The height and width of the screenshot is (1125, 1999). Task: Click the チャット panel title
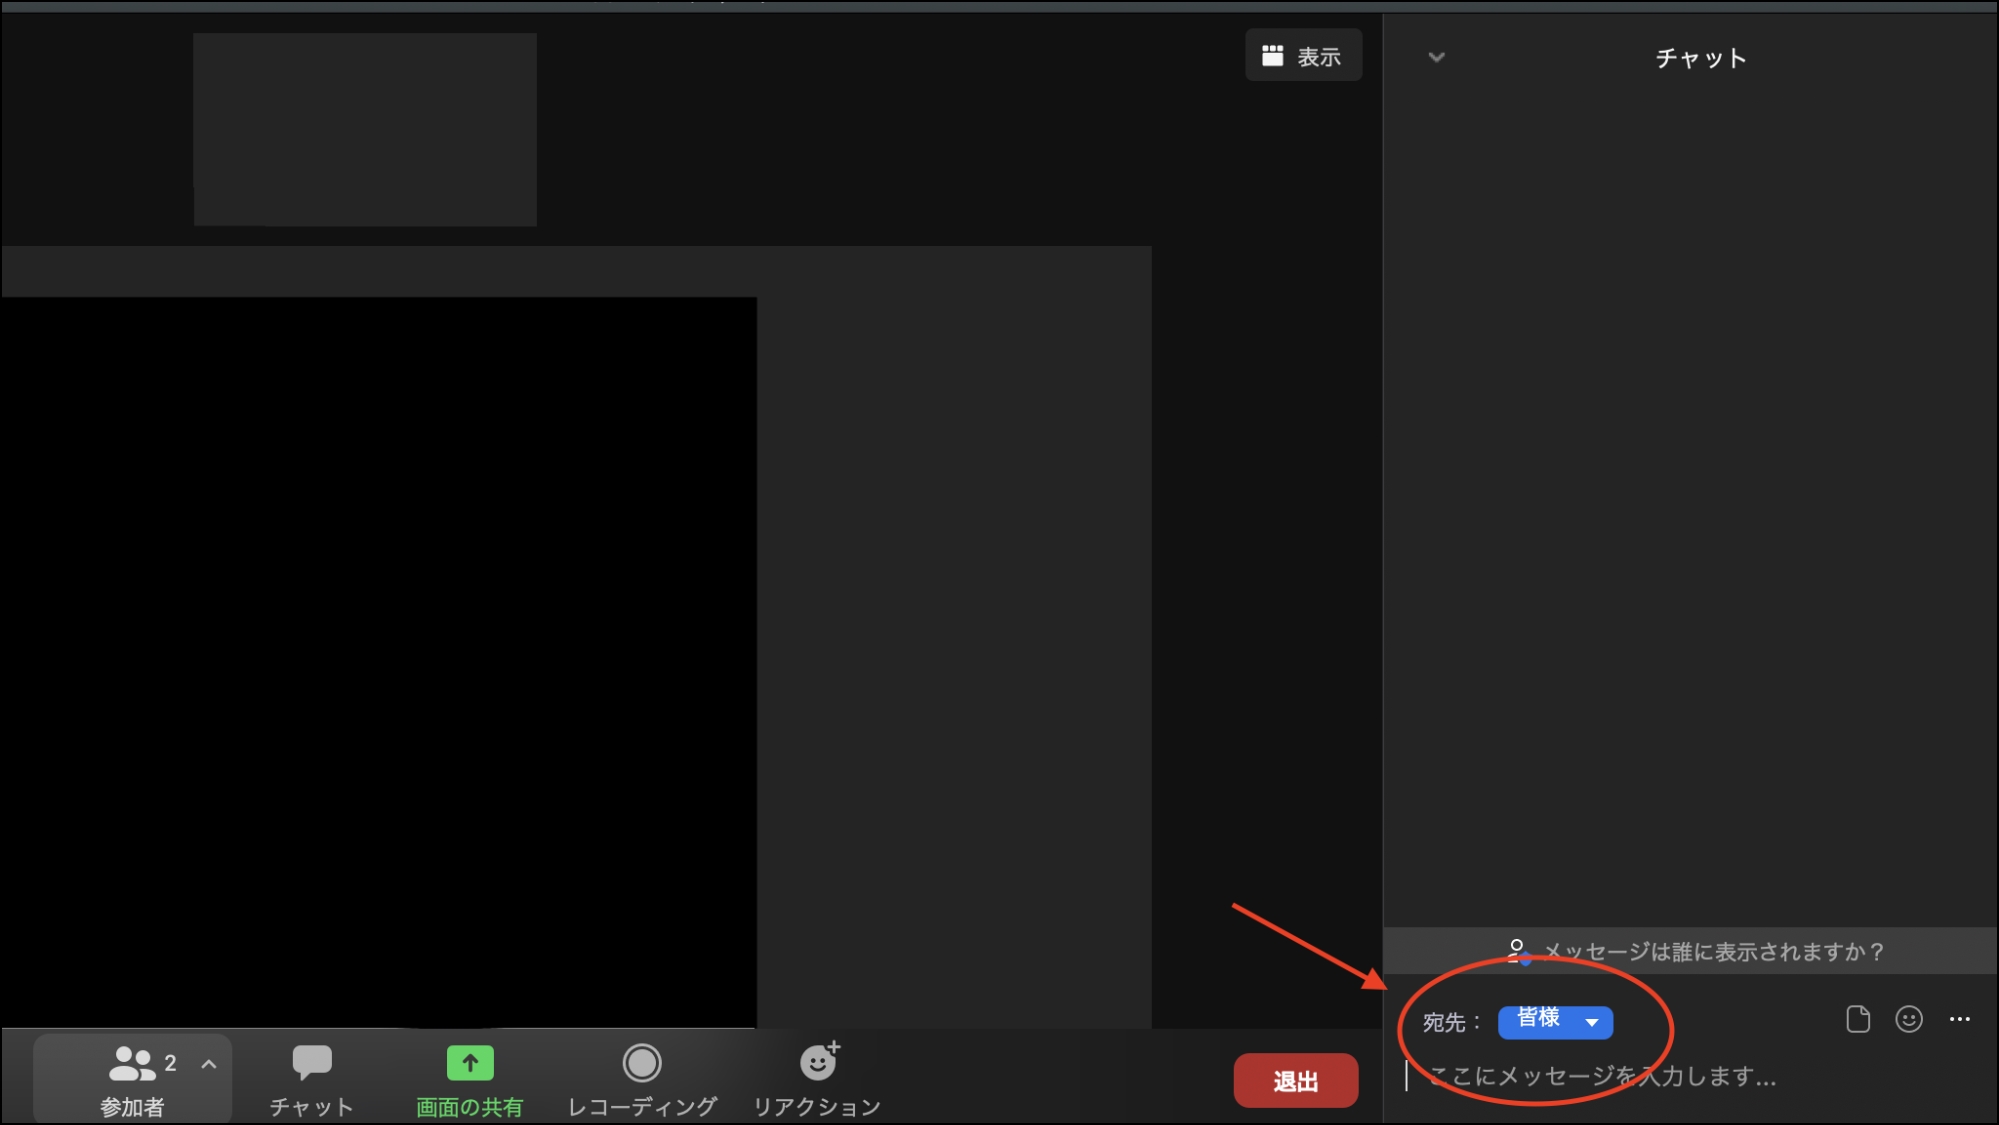point(1699,57)
